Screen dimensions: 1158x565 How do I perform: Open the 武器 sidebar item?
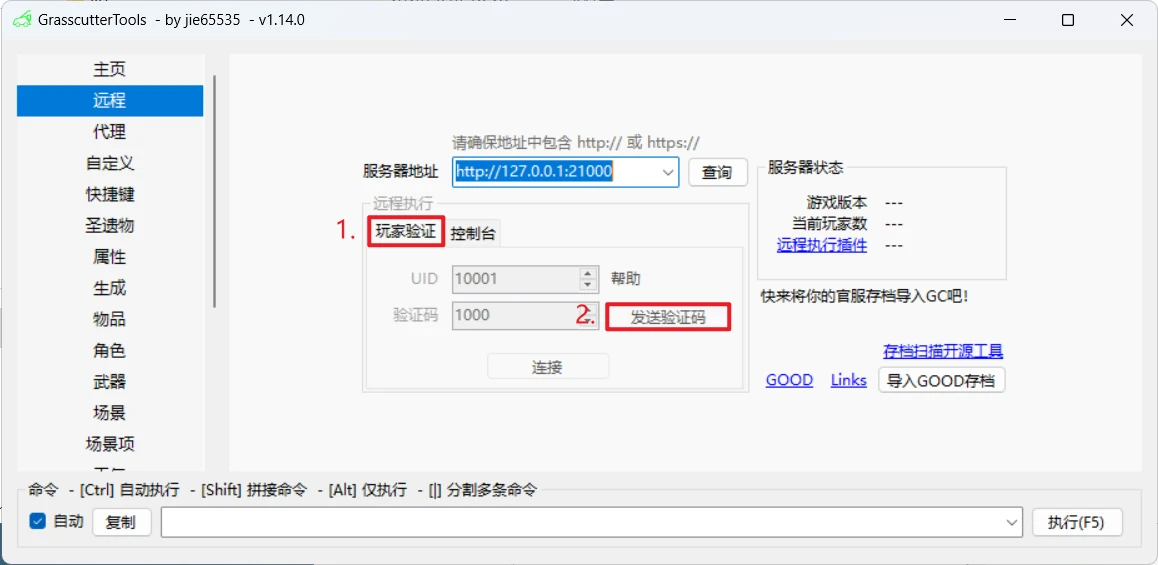[109, 382]
